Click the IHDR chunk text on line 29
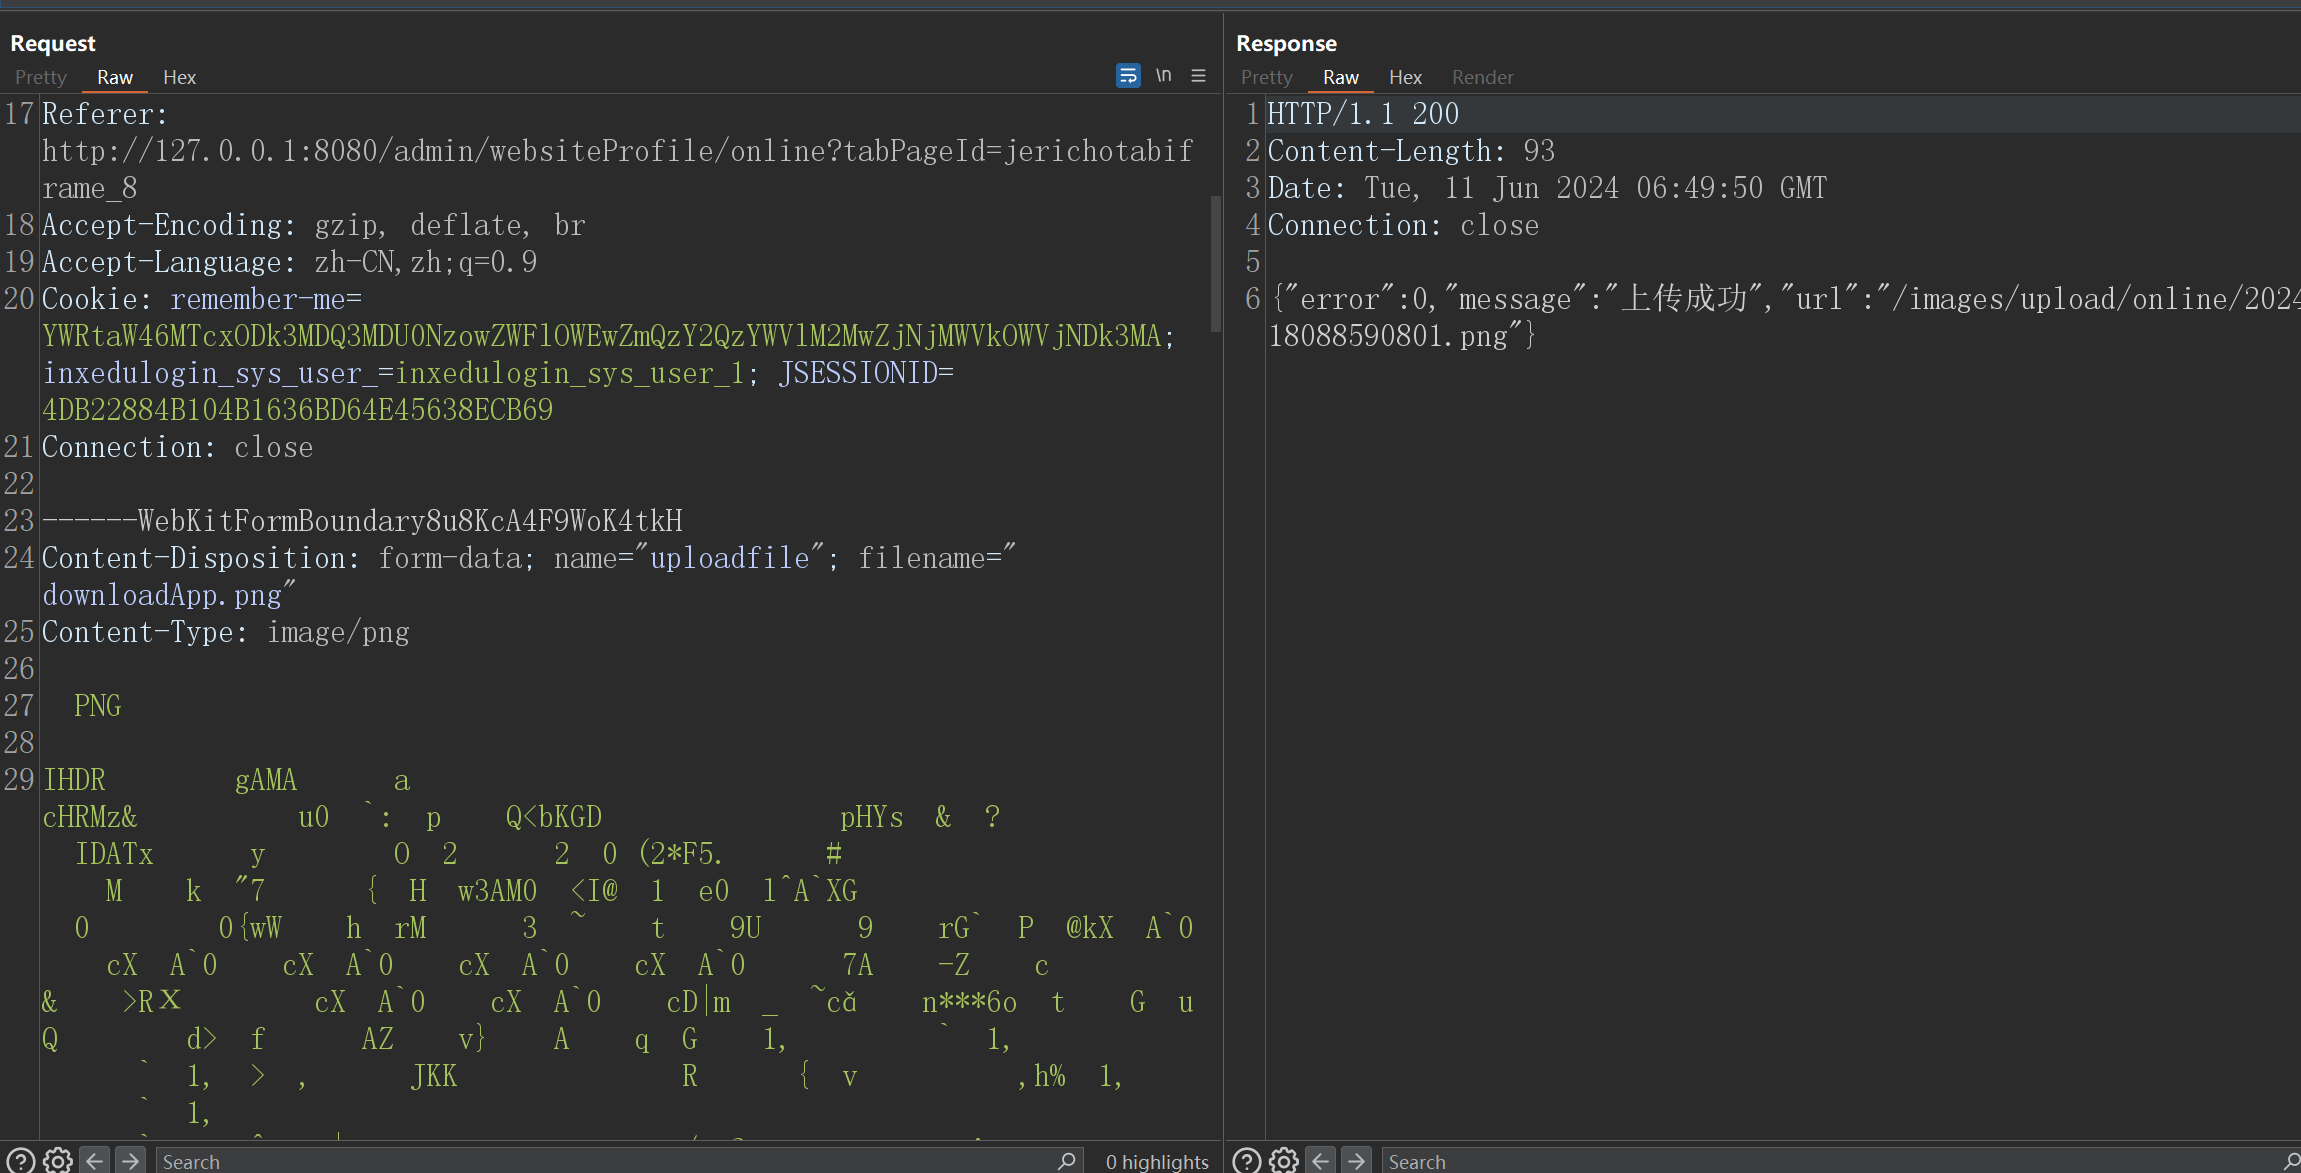Viewport: 2301px width, 1173px height. [74, 780]
